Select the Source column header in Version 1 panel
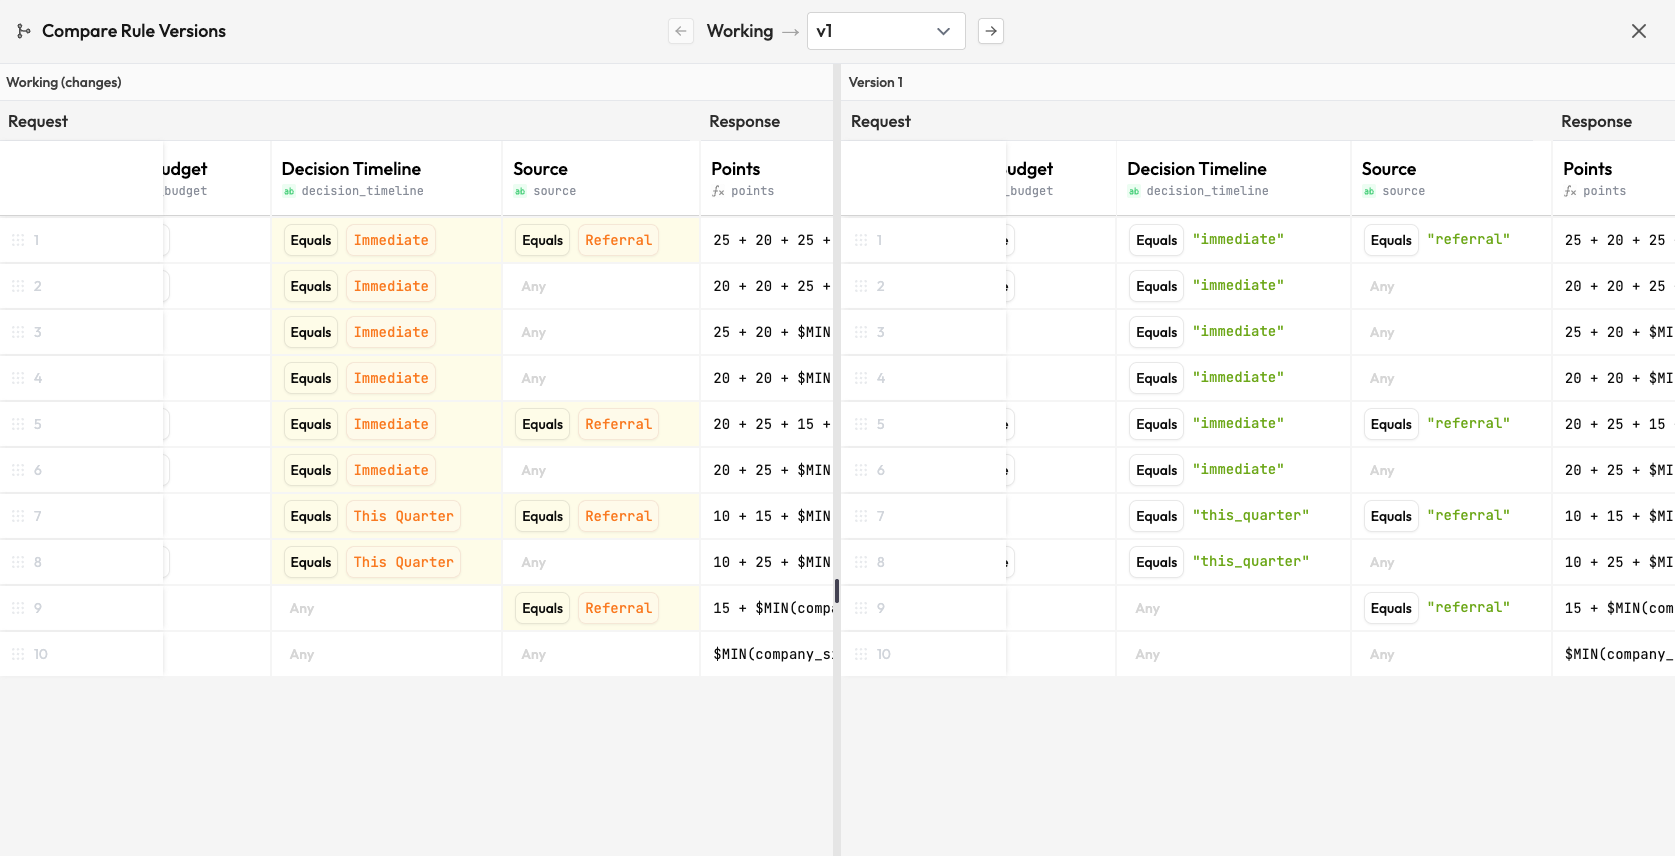The width and height of the screenshot is (1675, 856). point(1388,169)
